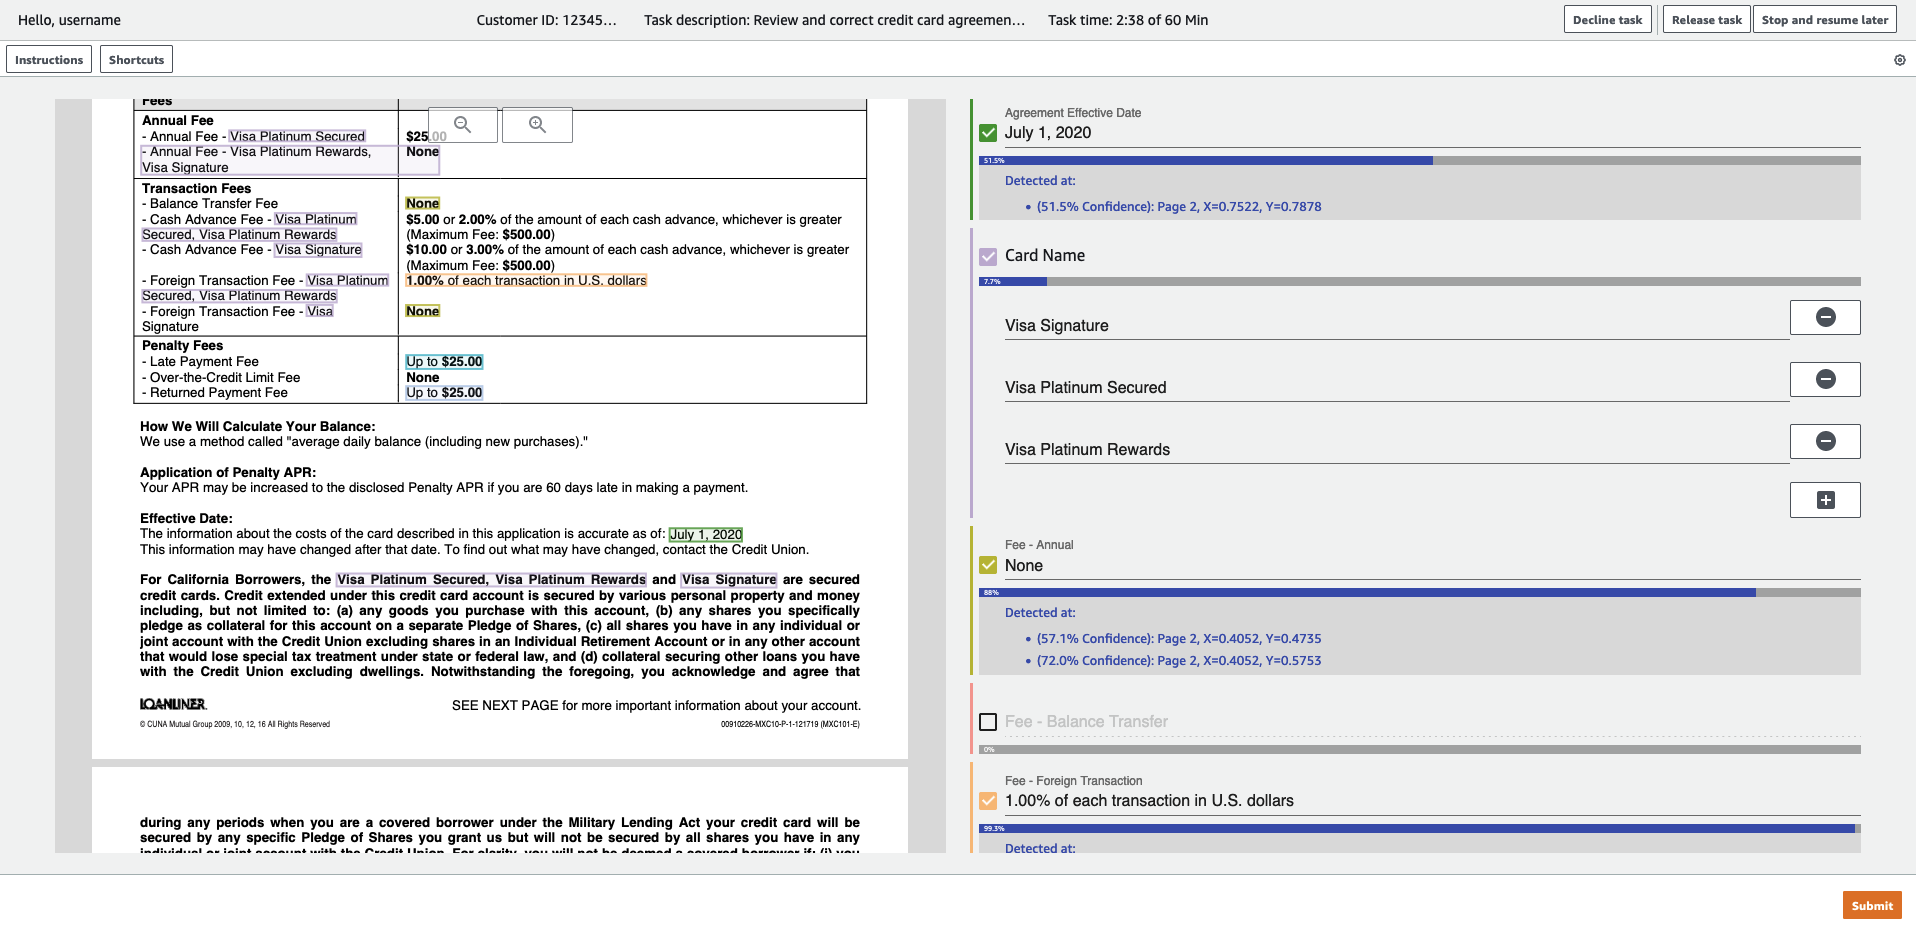The height and width of the screenshot is (935, 1916).
Task: Select highlighted July 1, 2020 in the document
Action: coord(706,534)
